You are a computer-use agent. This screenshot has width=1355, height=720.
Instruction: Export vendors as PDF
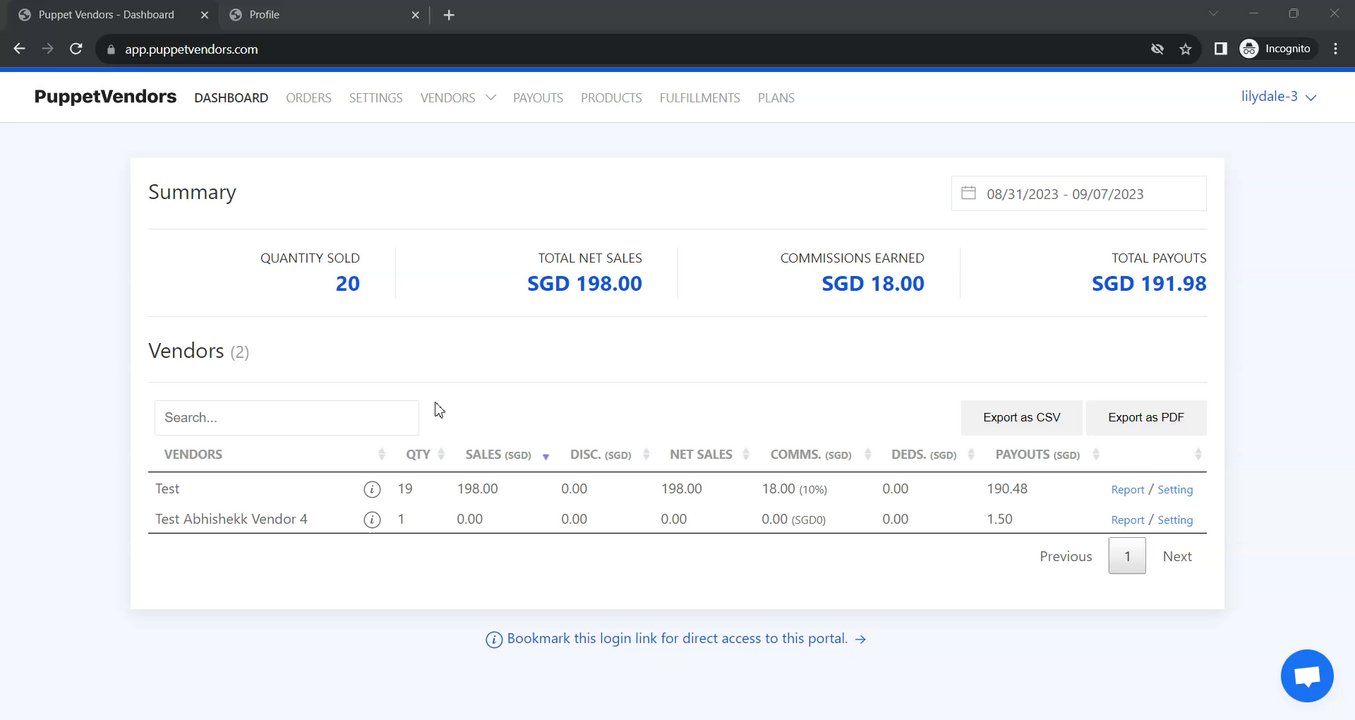pos(1146,418)
